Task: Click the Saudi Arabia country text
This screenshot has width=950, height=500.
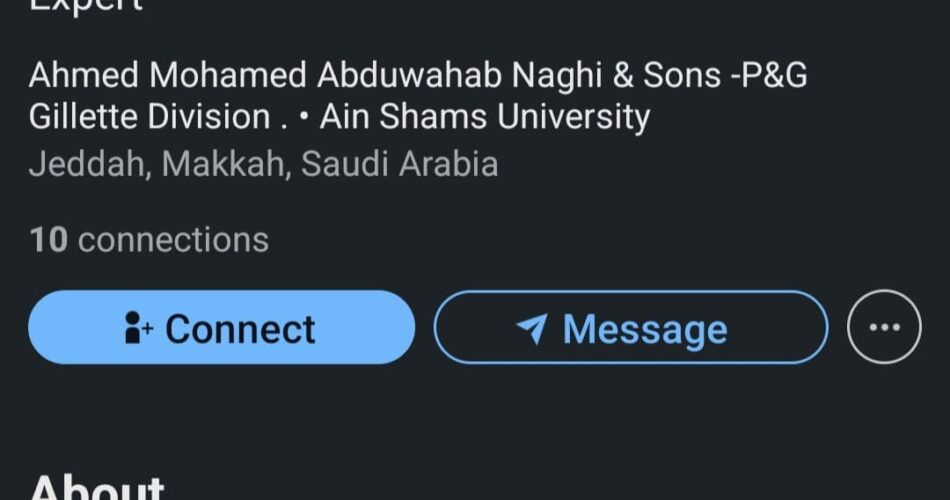Action: [x=399, y=163]
